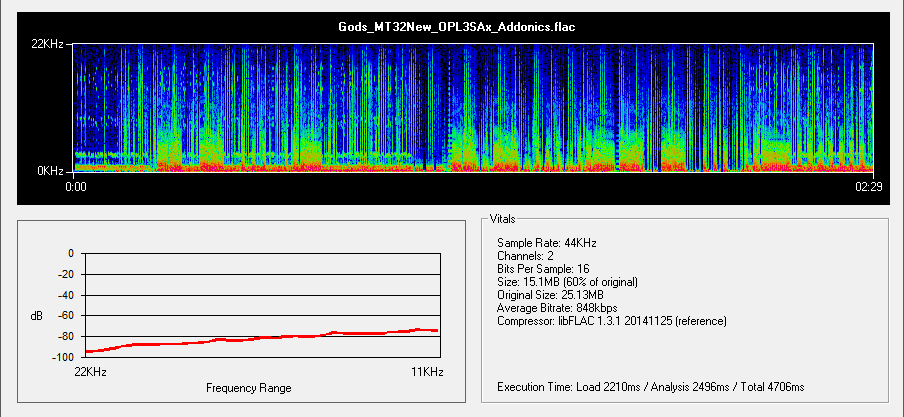Click the 11KHz label under the graph
The image size is (904, 417).
[426, 371]
